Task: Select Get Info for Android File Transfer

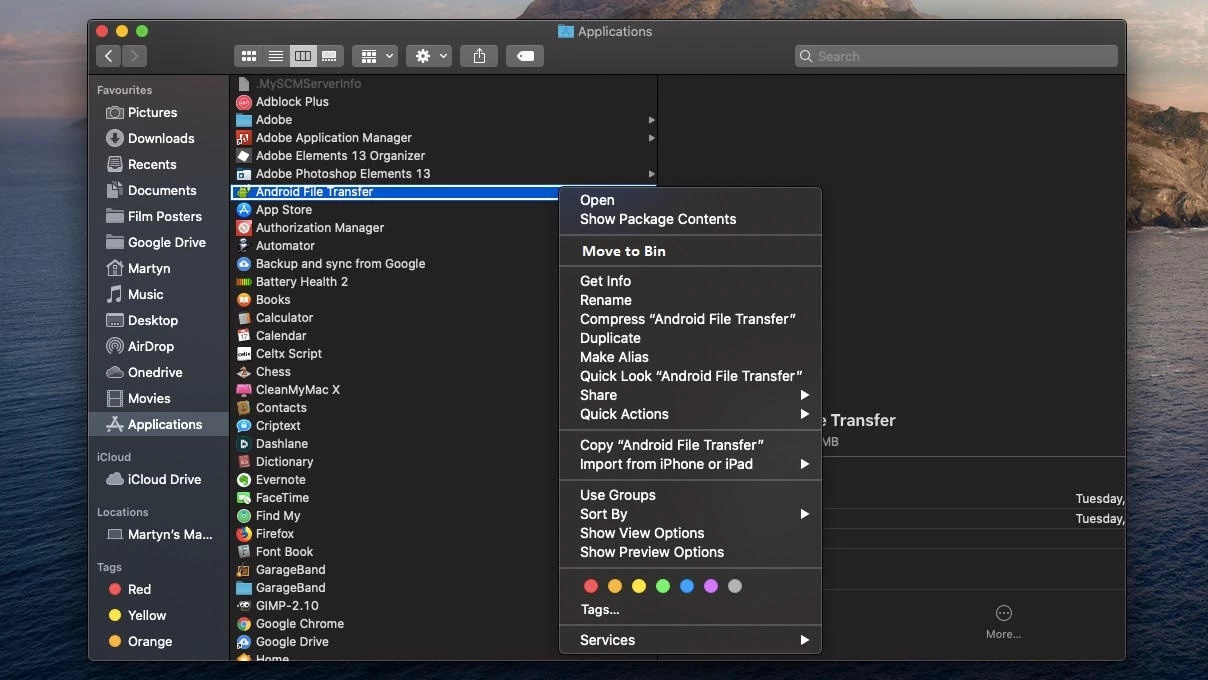Action: point(605,281)
